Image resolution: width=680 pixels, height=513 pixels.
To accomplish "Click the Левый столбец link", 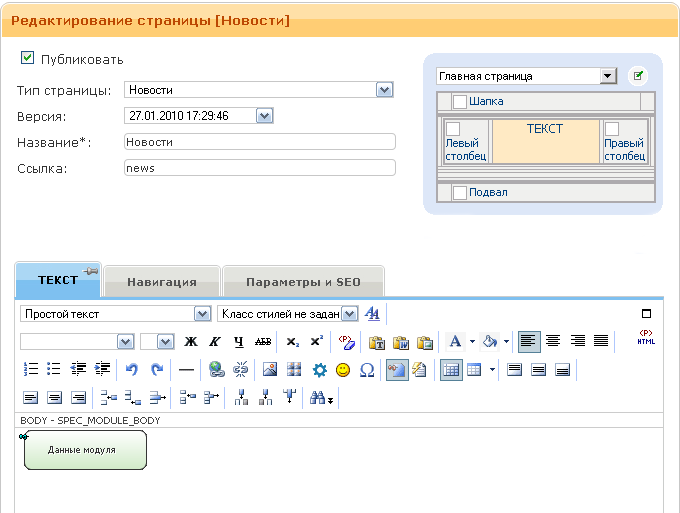I will (x=466, y=150).
